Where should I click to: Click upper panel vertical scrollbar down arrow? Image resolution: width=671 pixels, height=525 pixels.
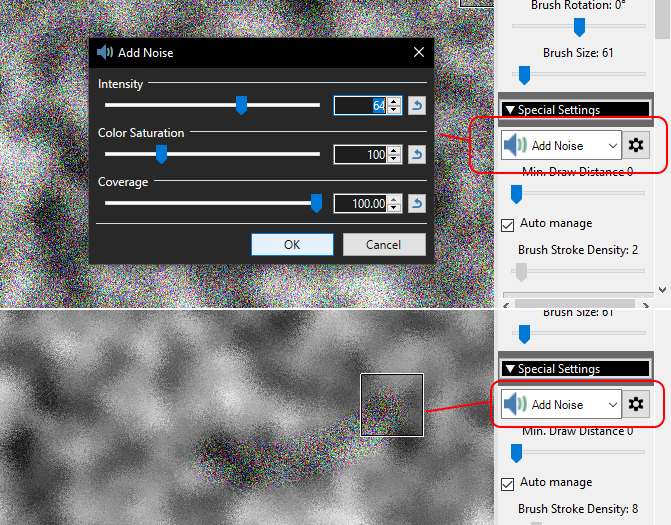tap(662, 290)
